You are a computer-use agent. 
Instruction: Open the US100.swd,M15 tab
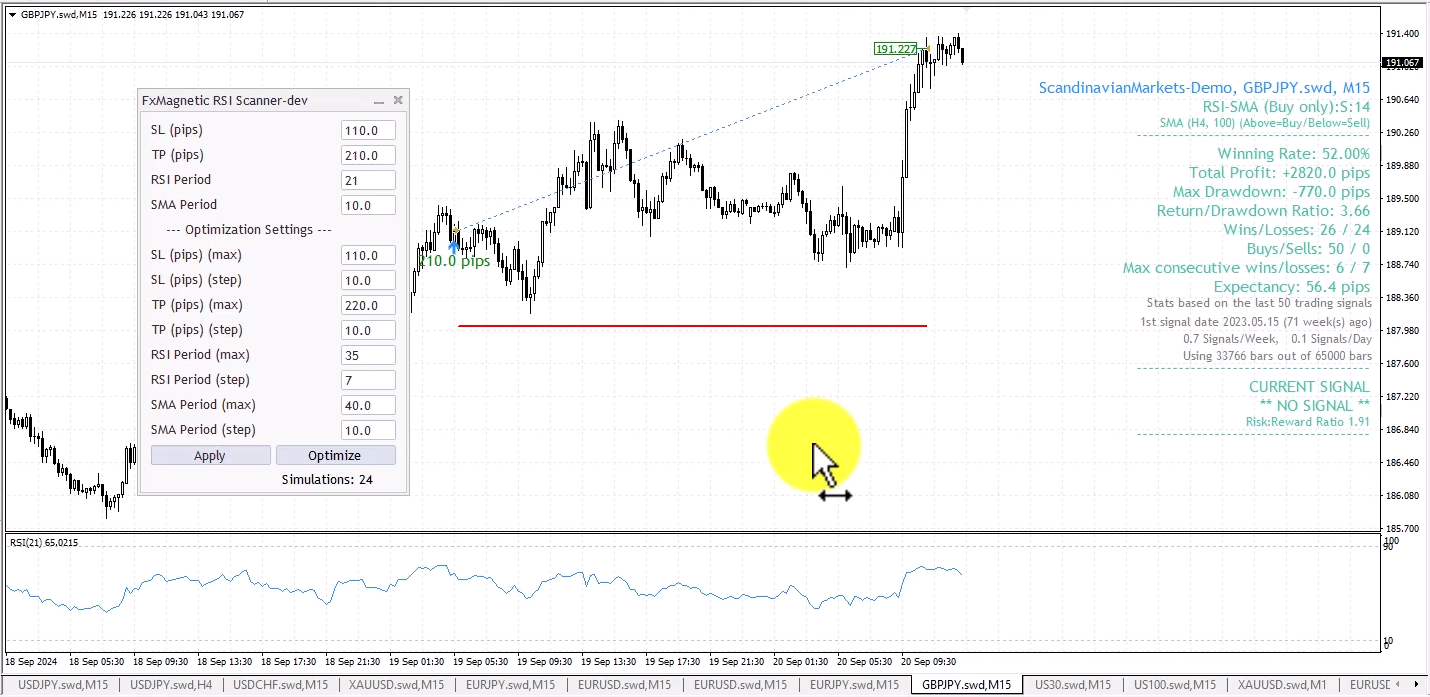(x=1175, y=685)
